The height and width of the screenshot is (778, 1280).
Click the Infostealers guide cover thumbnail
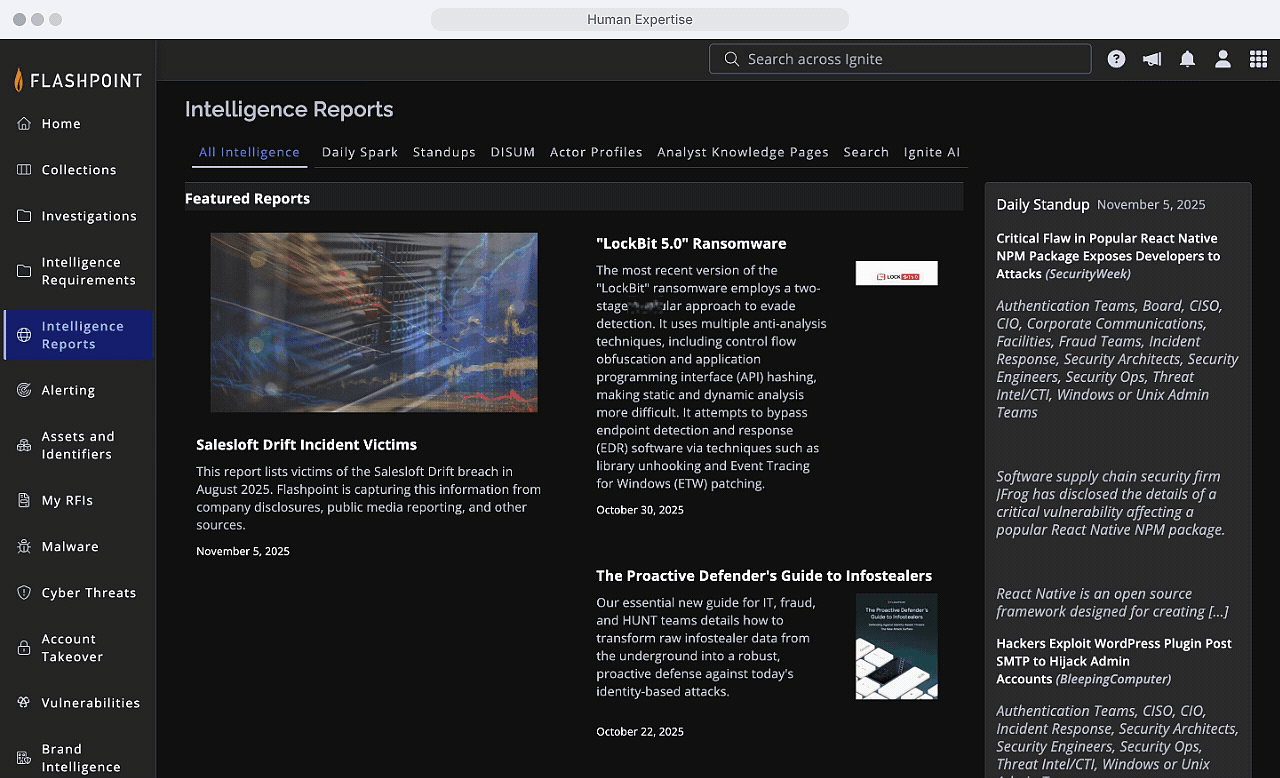[x=896, y=646]
